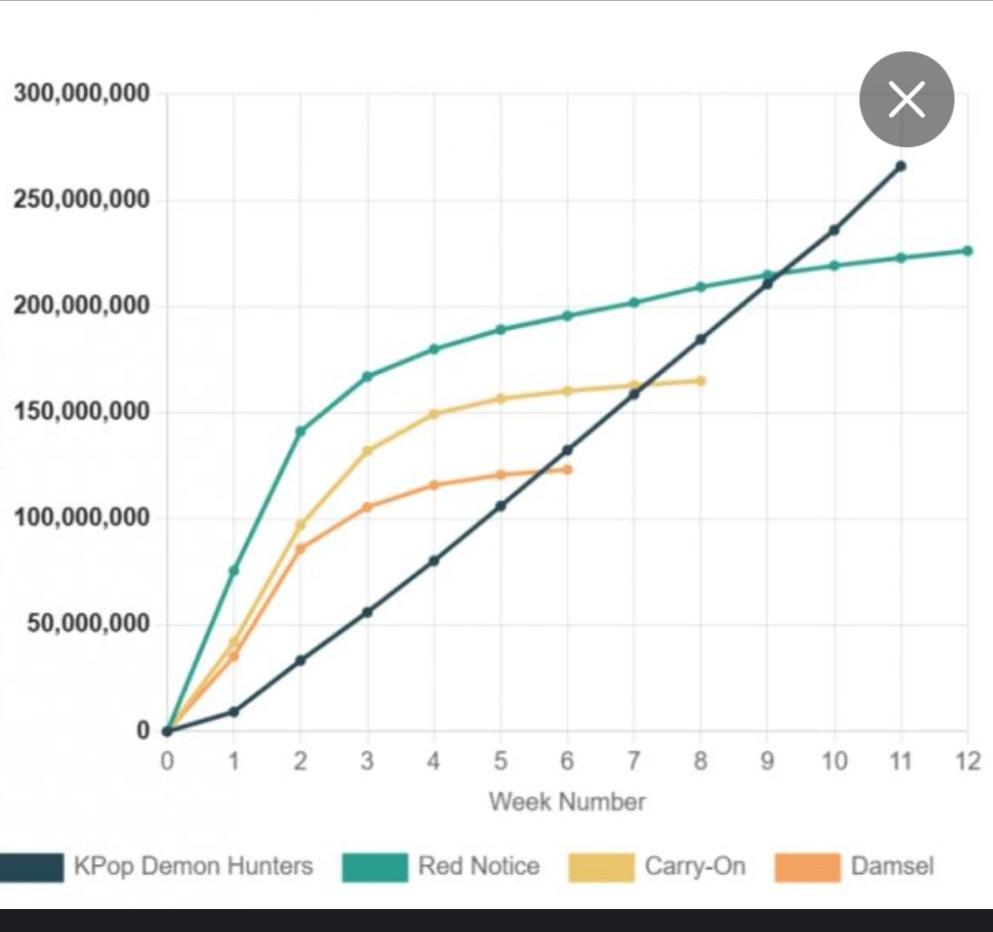Image resolution: width=993 pixels, height=932 pixels.
Task: Click the 300,000,000 y-axis label
Action: pos(82,94)
